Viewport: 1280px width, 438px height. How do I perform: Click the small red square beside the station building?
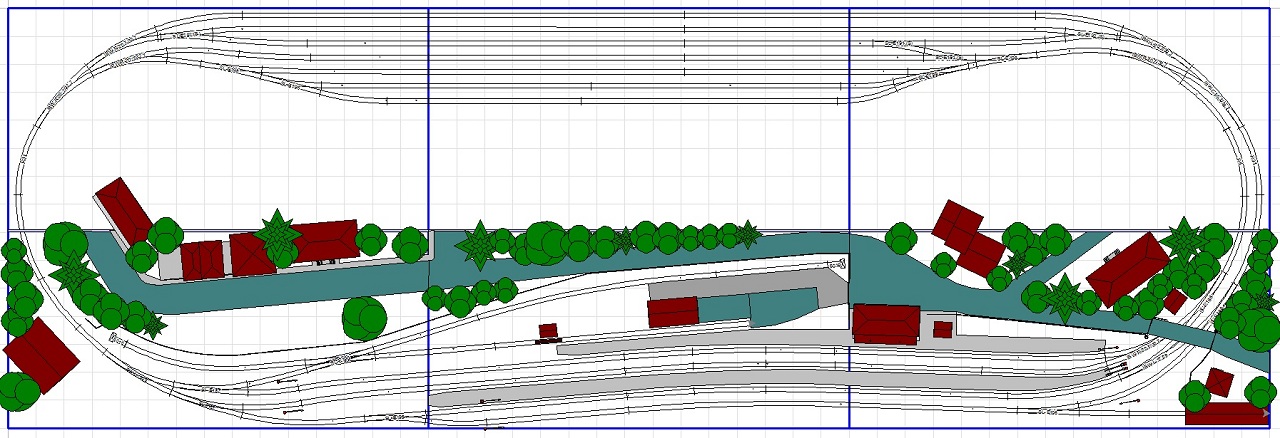tap(942, 329)
